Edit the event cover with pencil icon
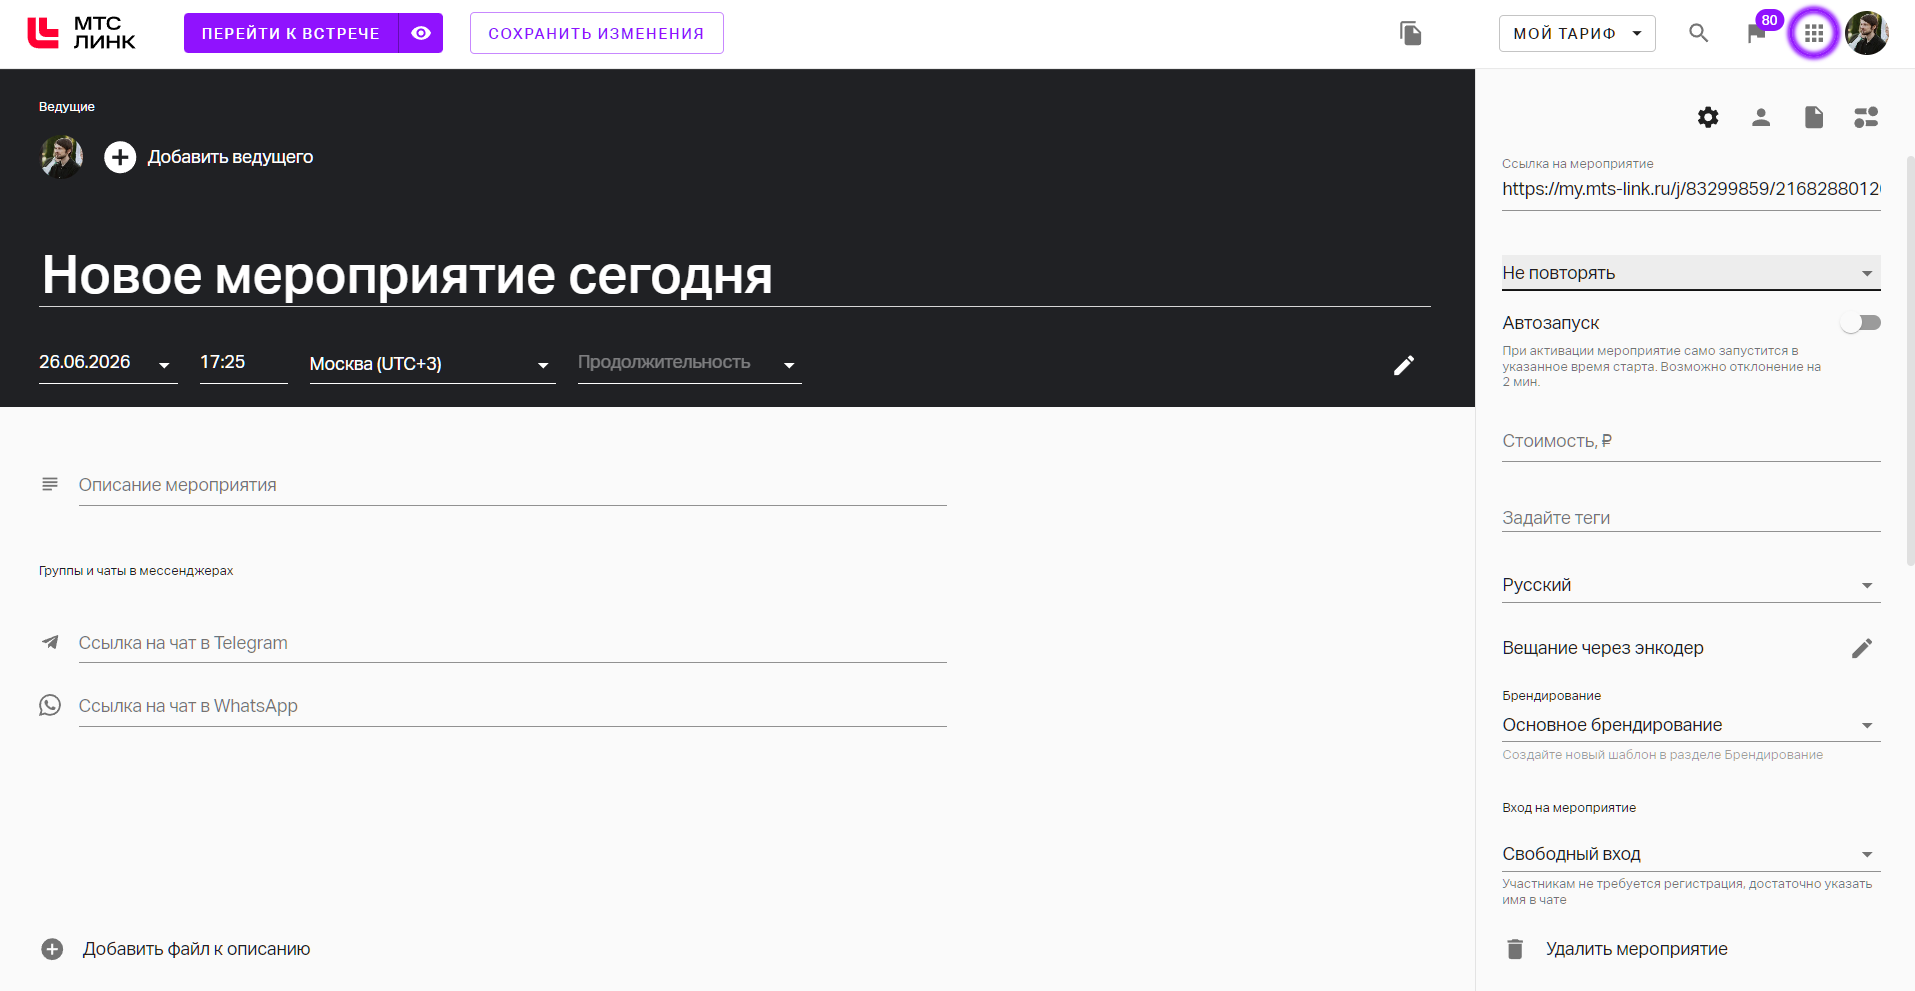Screen dimensions: 1915x991 point(1404,365)
